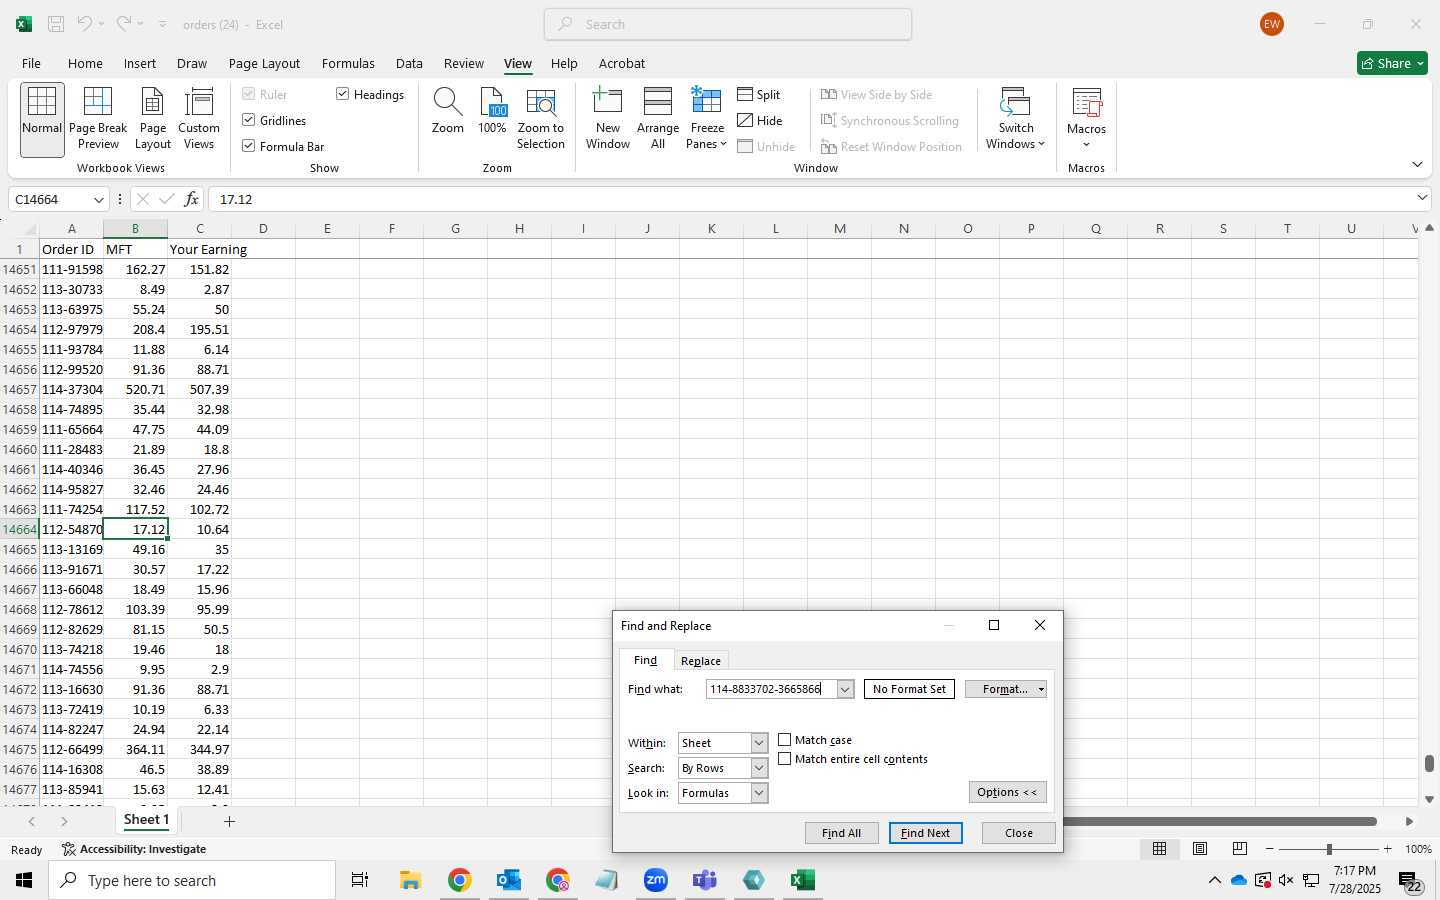Open the Name Box dropdown
This screenshot has height=900, width=1440.
(x=98, y=199)
